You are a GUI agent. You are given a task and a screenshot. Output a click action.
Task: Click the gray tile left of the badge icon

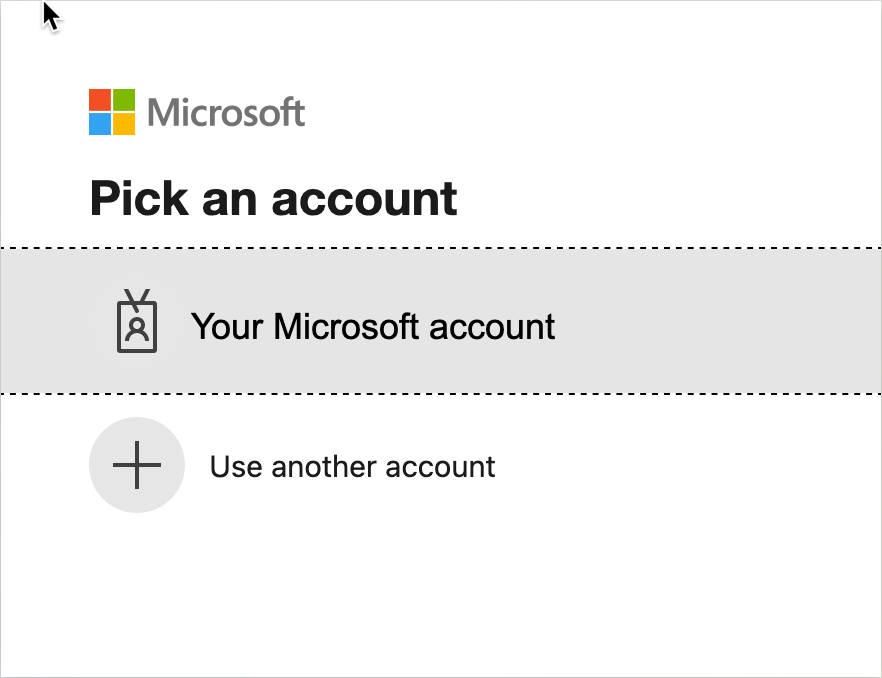pyautogui.click(x=45, y=321)
